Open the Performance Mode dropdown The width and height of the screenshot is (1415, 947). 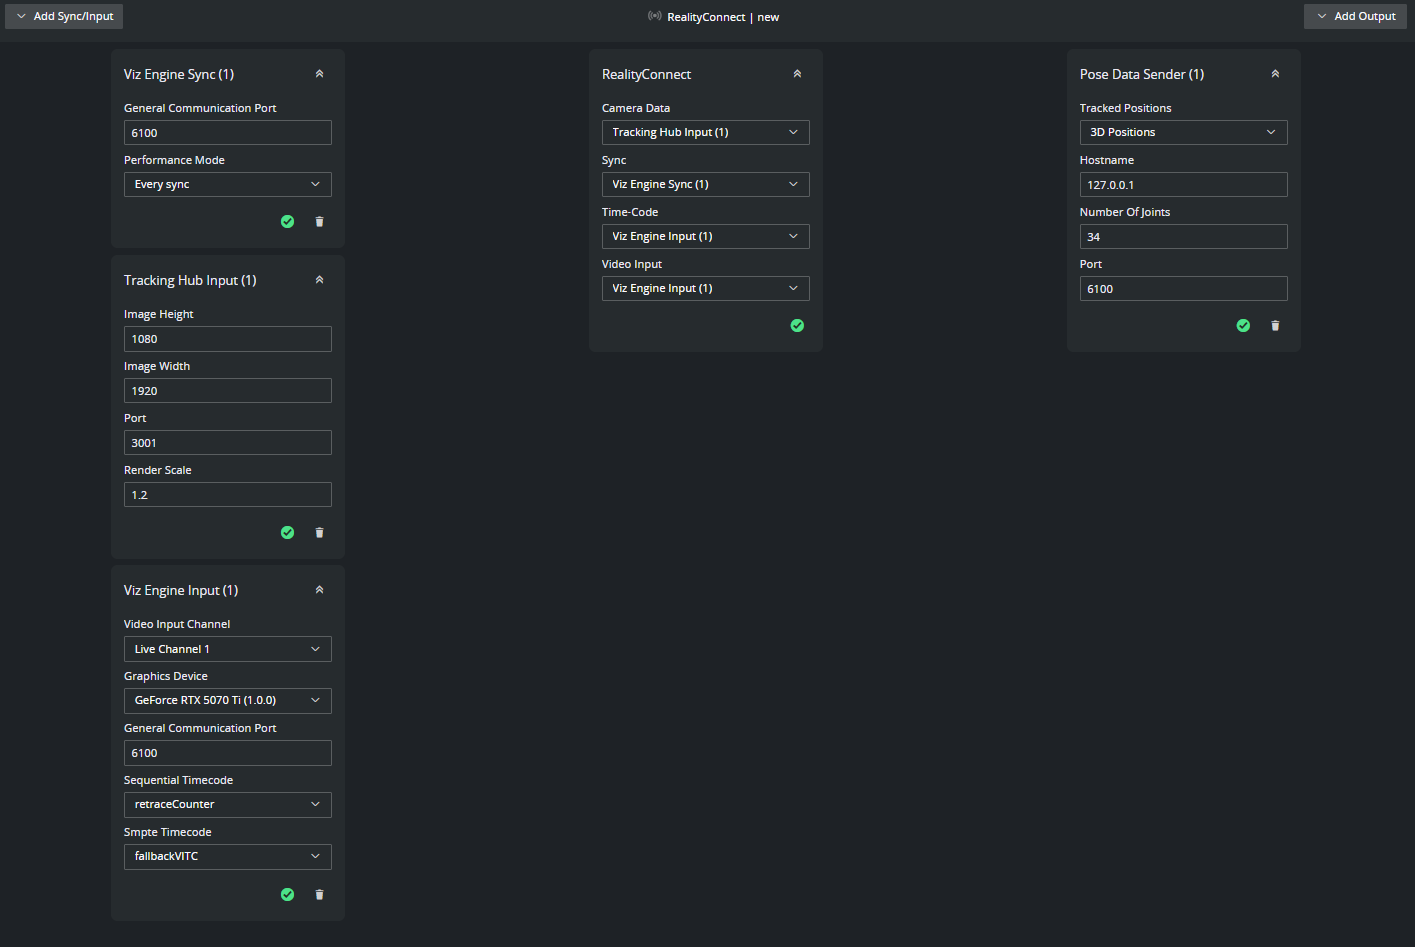pos(227,185)
